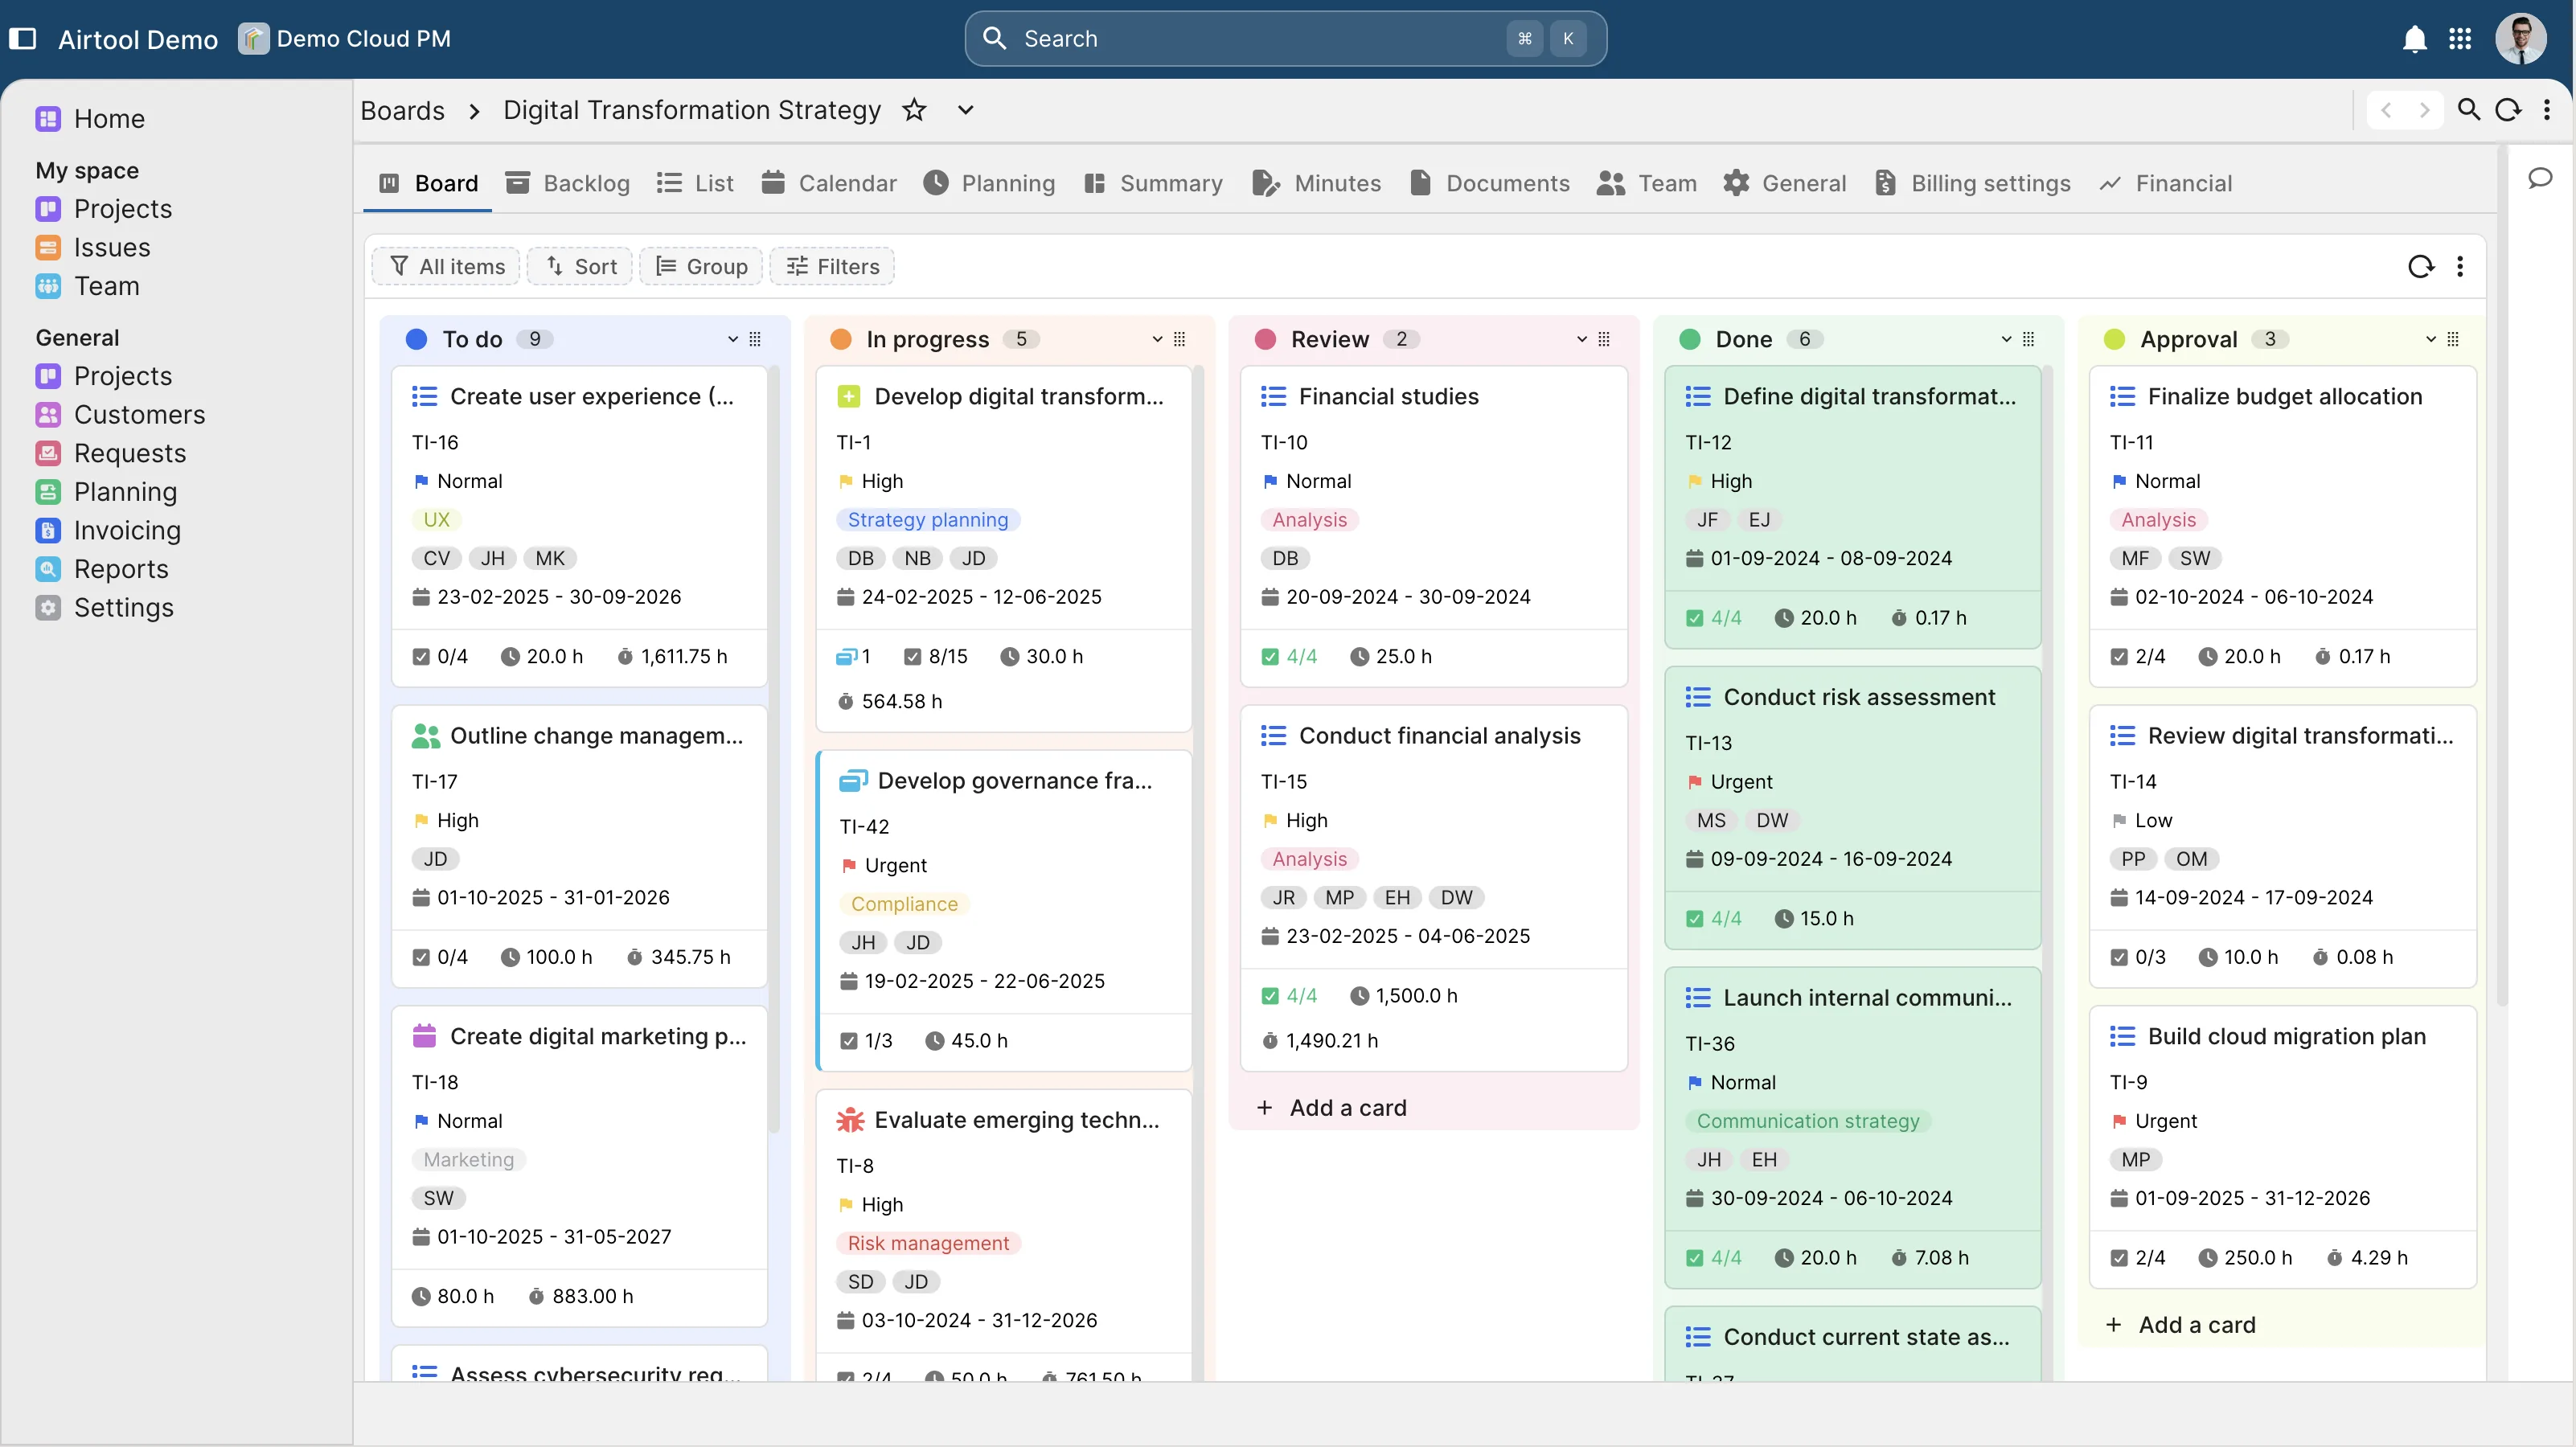Open the Financial tab
2576x1447 pixels.
coord(2165,183)
